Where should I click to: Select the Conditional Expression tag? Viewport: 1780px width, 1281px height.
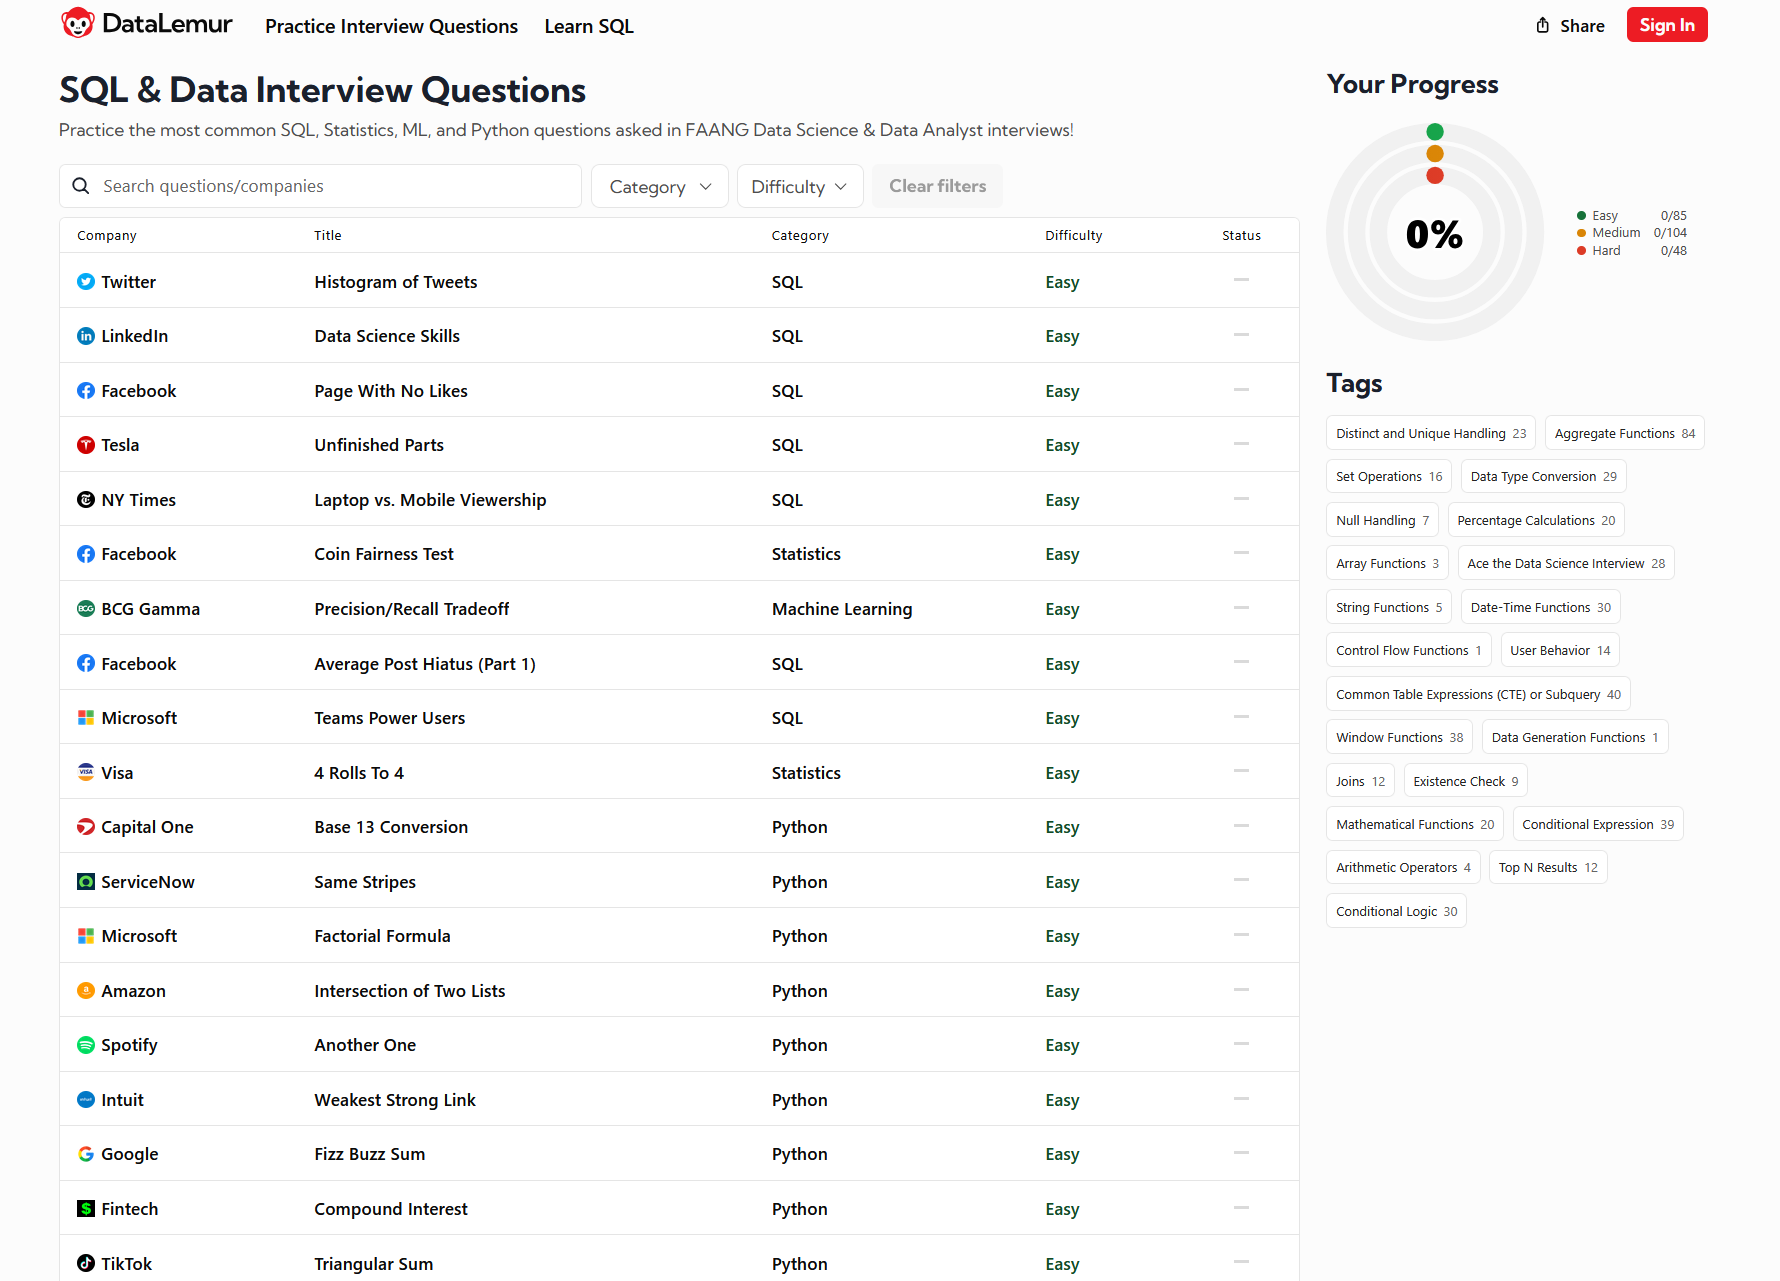pyautogui.click(x=1598, y=824)
